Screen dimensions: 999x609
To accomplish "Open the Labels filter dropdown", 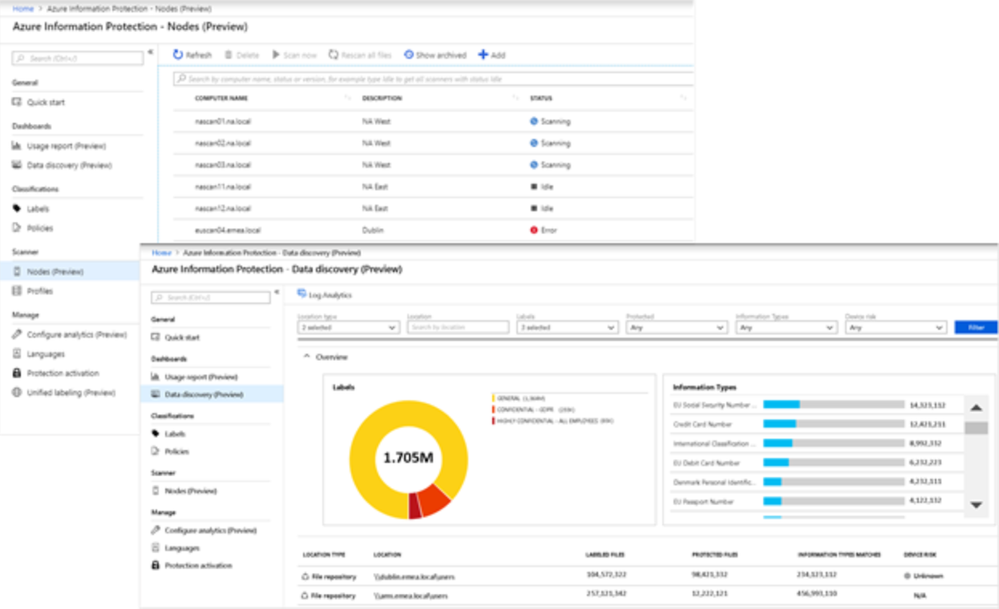I will click(x=568, y=327).
